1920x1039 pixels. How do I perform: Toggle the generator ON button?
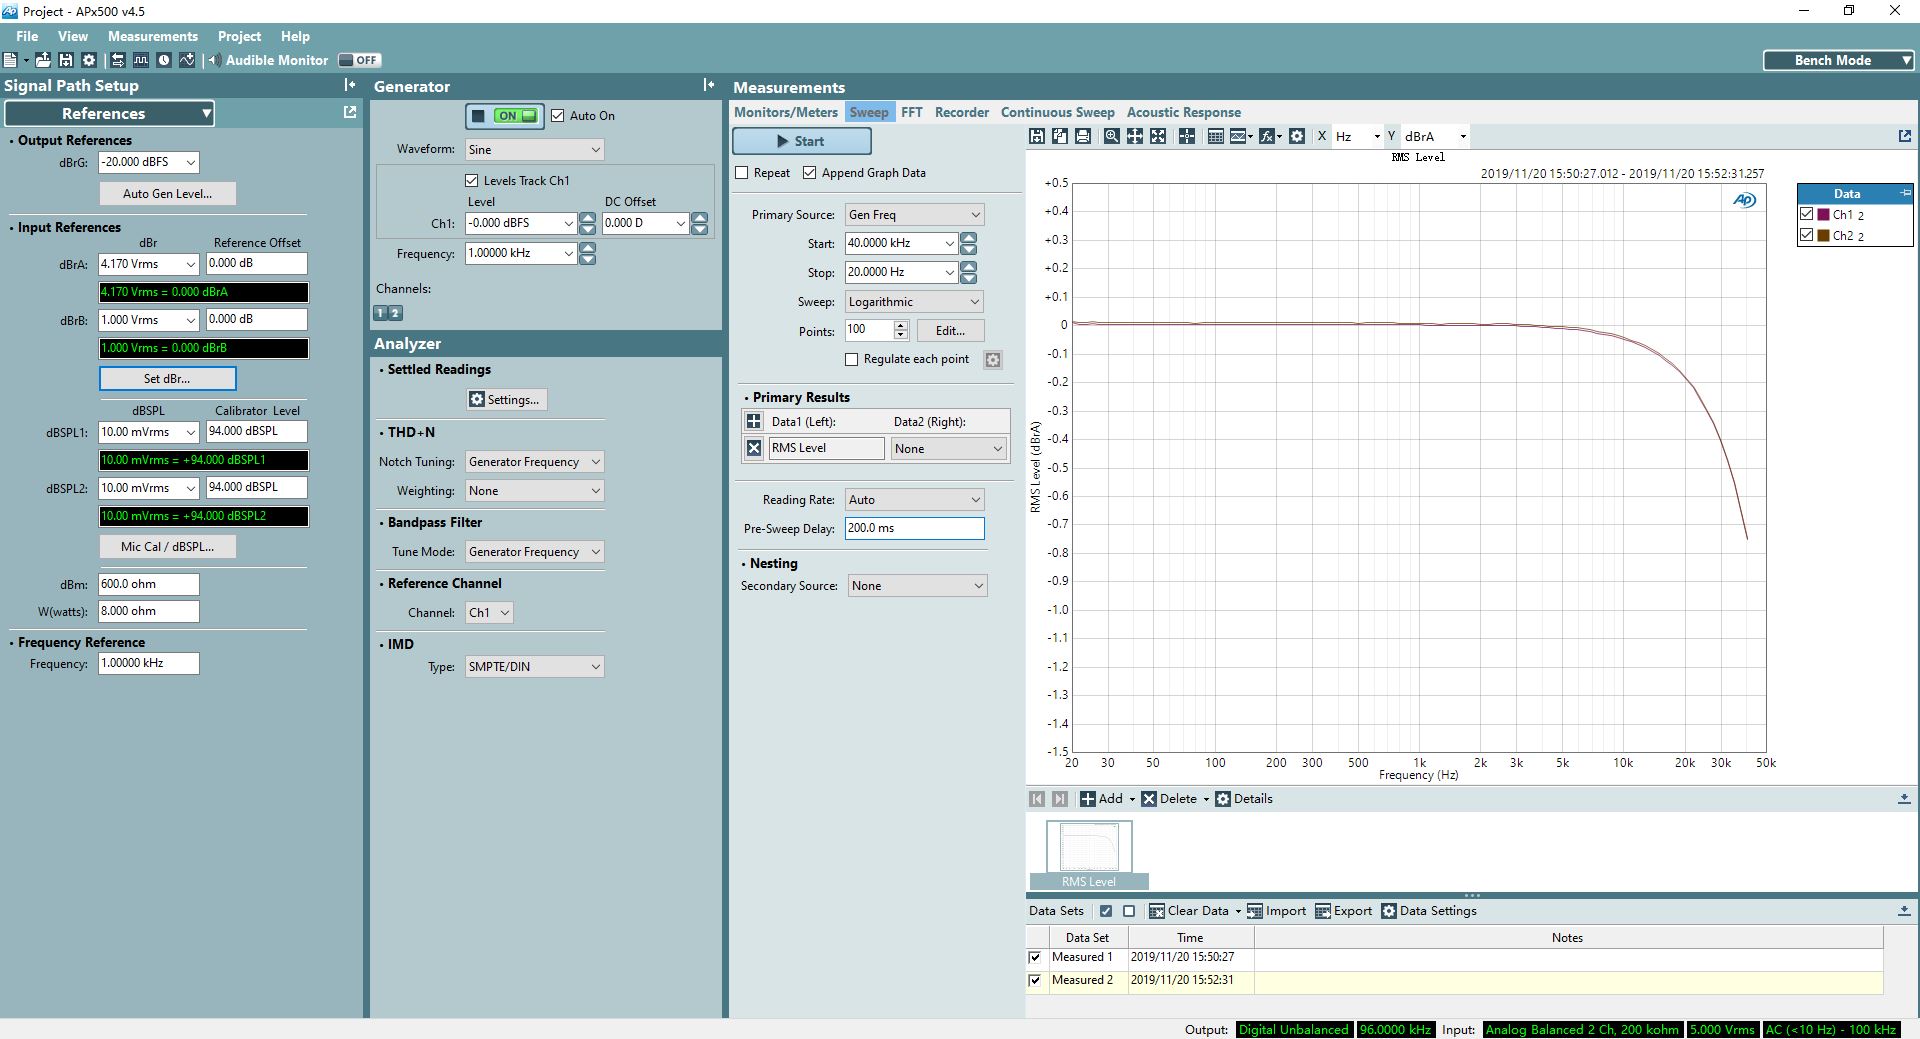click(x=505, y=116)
